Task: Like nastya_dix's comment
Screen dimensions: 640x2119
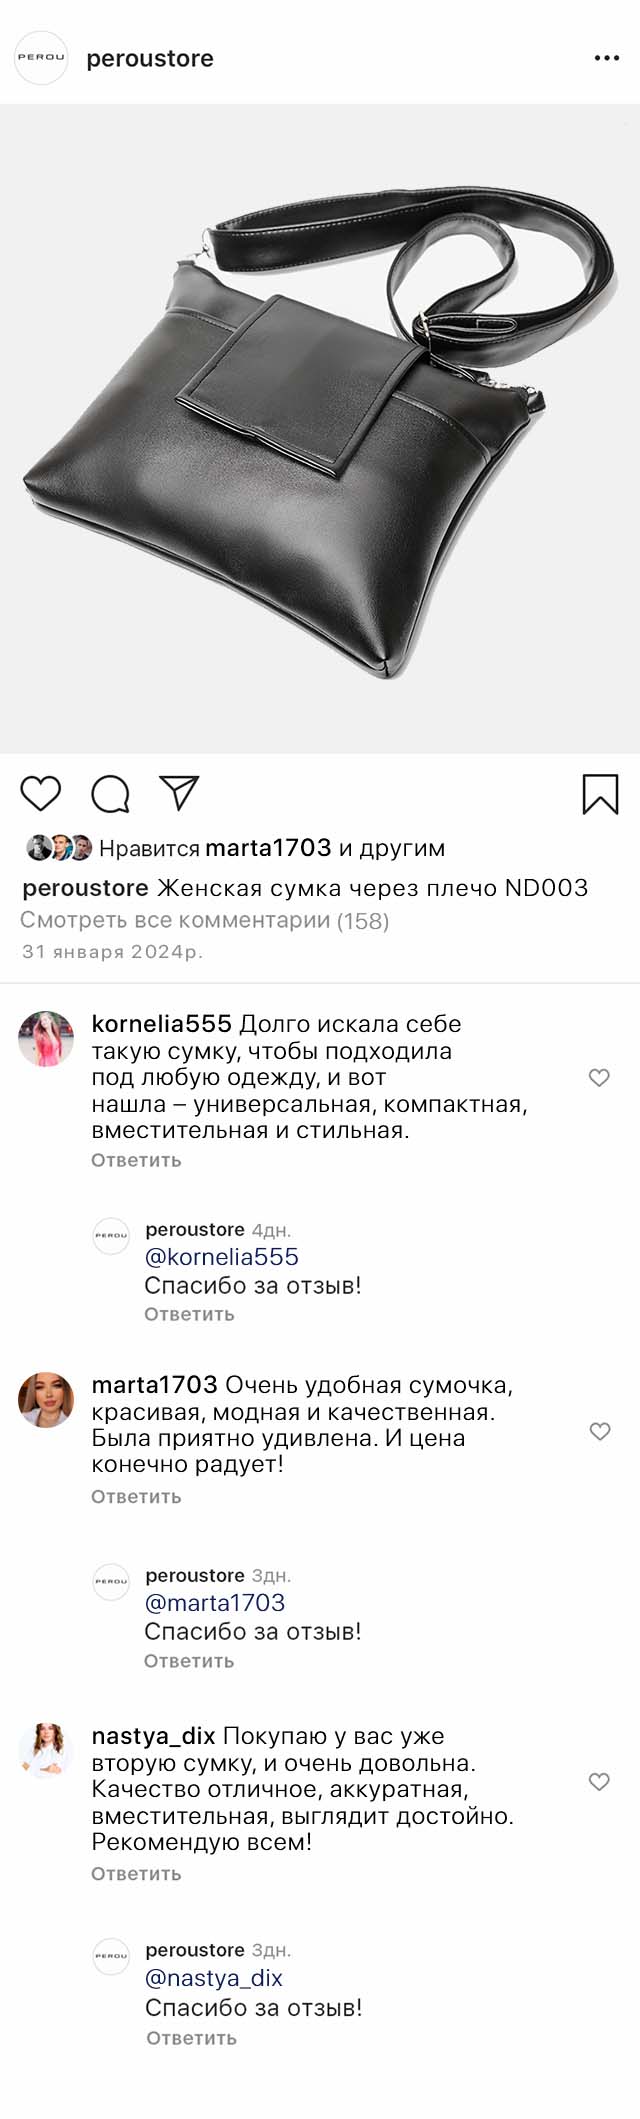Action: coord(599,1781)
